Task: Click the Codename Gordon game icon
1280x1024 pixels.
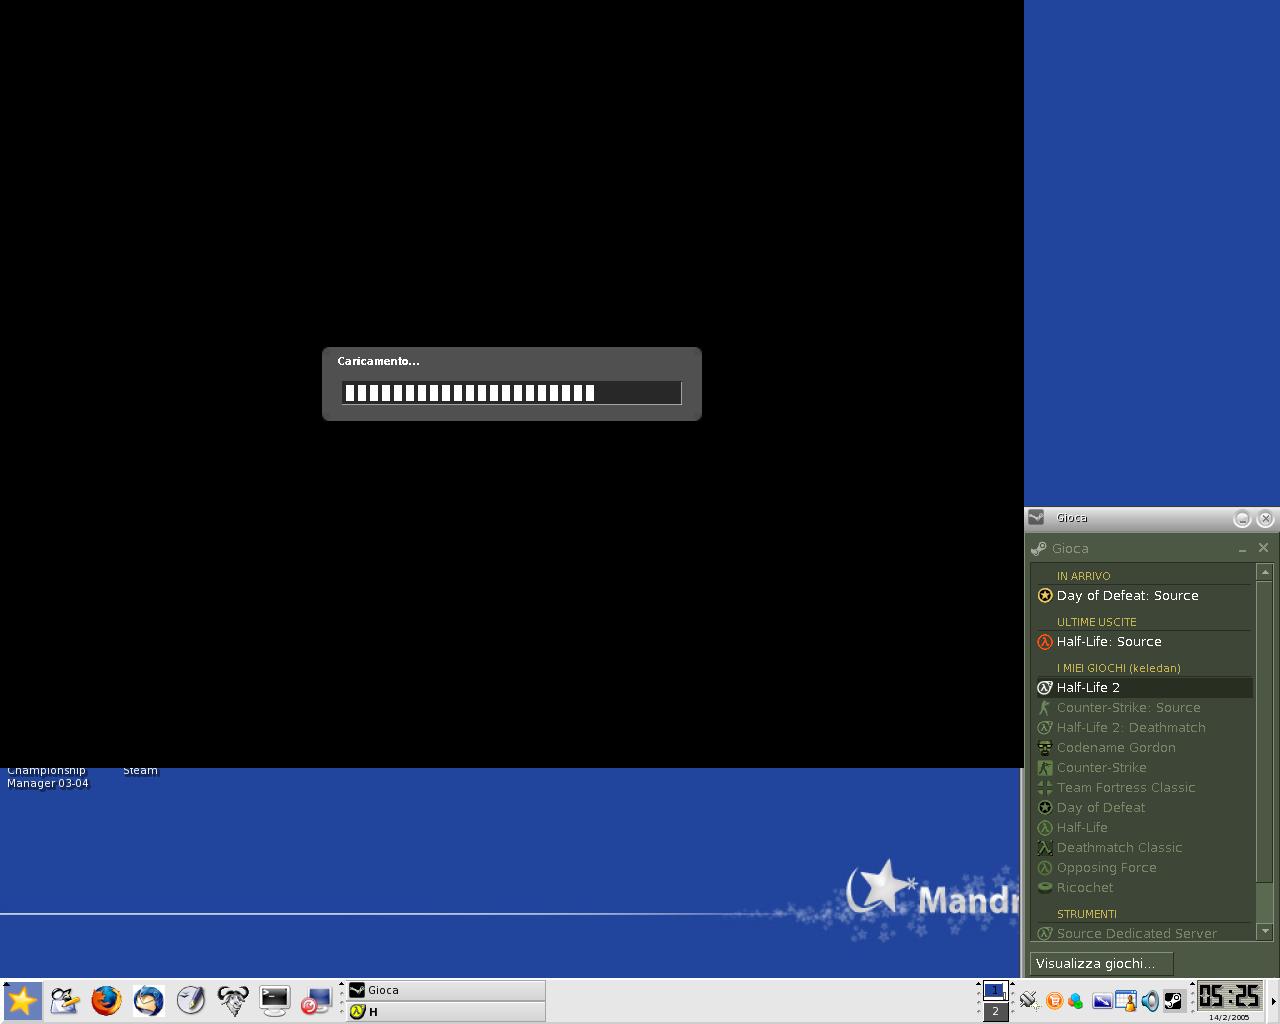Action: click(1045, 747)
